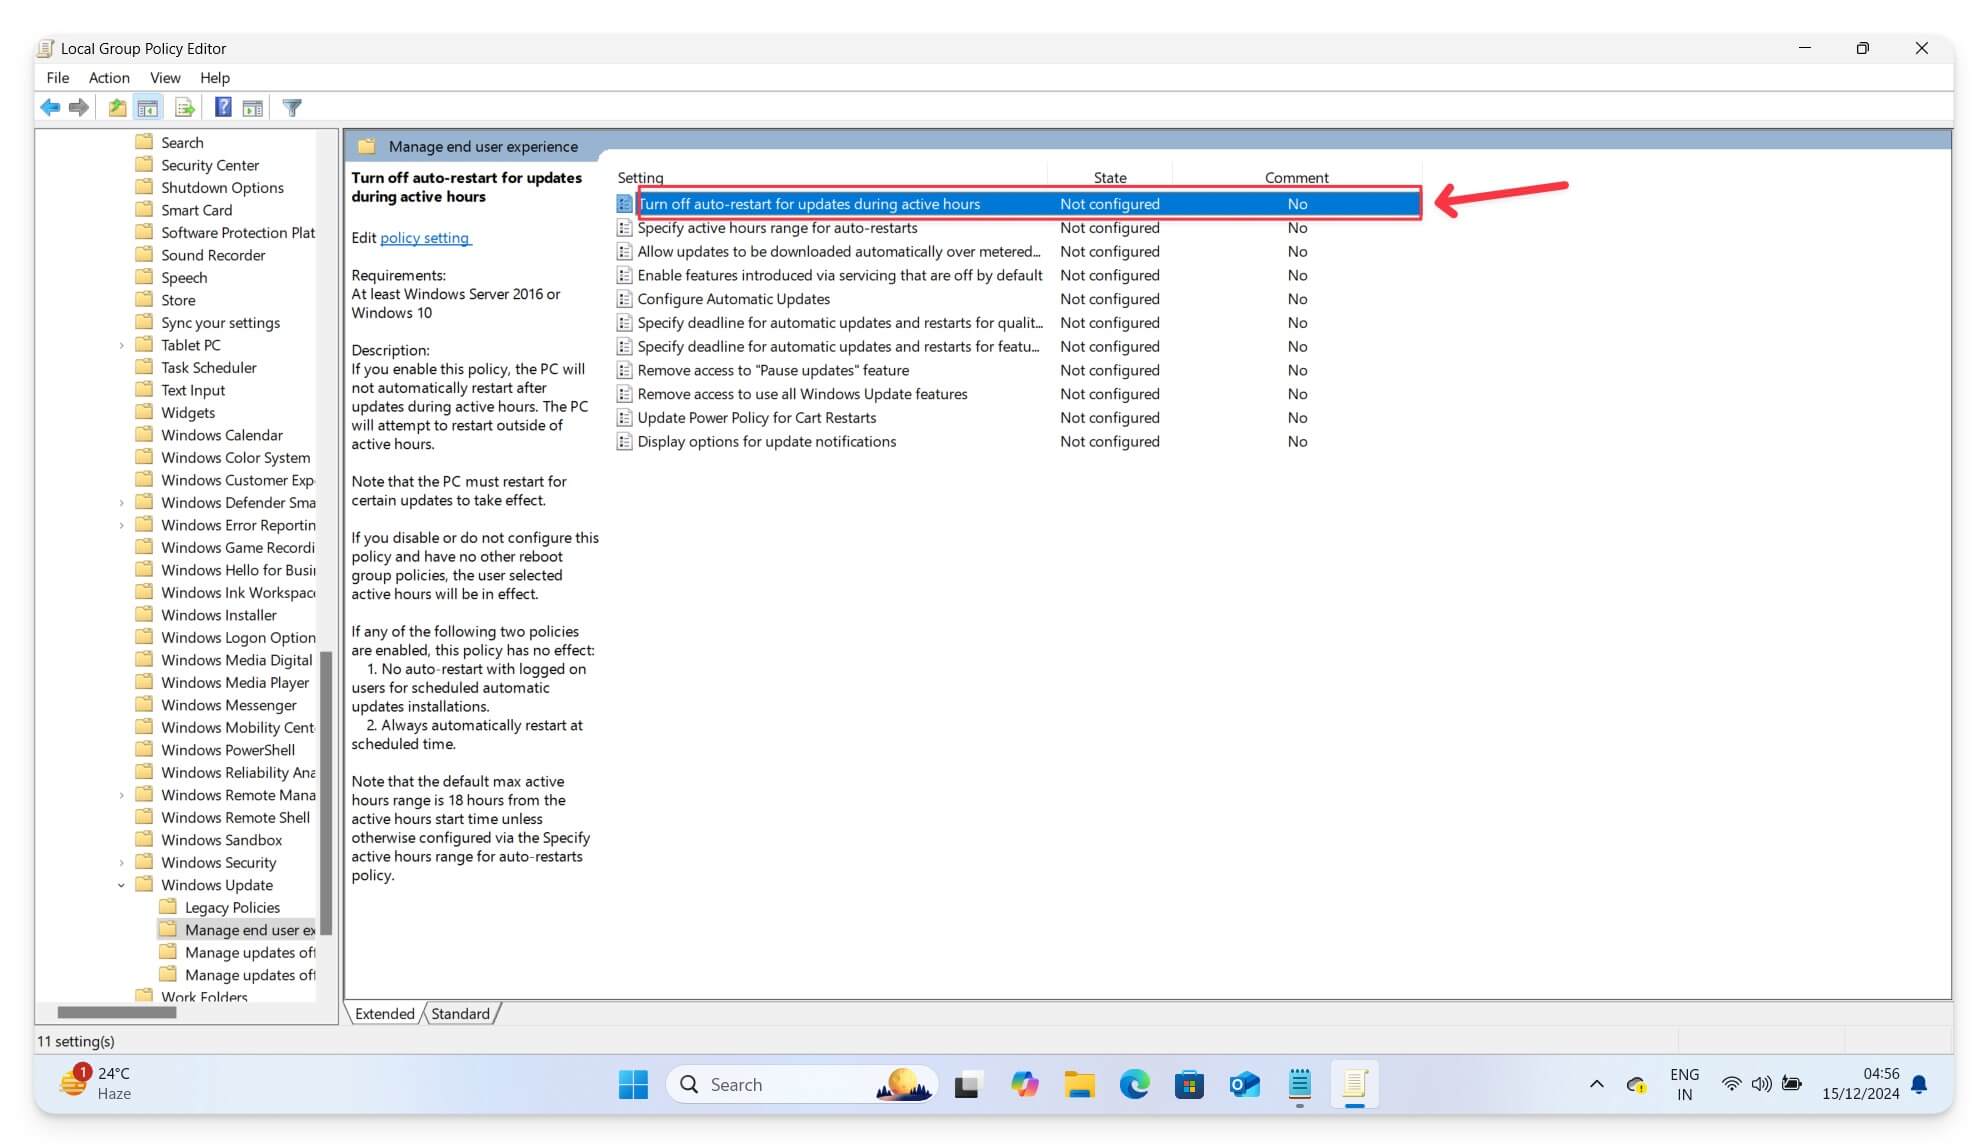Viewport: 1988px width, 1148px height.
Task: Expand the Windows Security tree node
Action: click(122, 862)
